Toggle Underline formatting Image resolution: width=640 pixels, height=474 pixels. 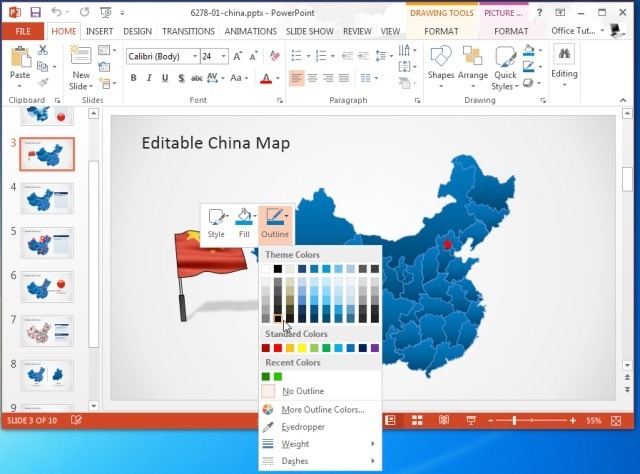165,78
